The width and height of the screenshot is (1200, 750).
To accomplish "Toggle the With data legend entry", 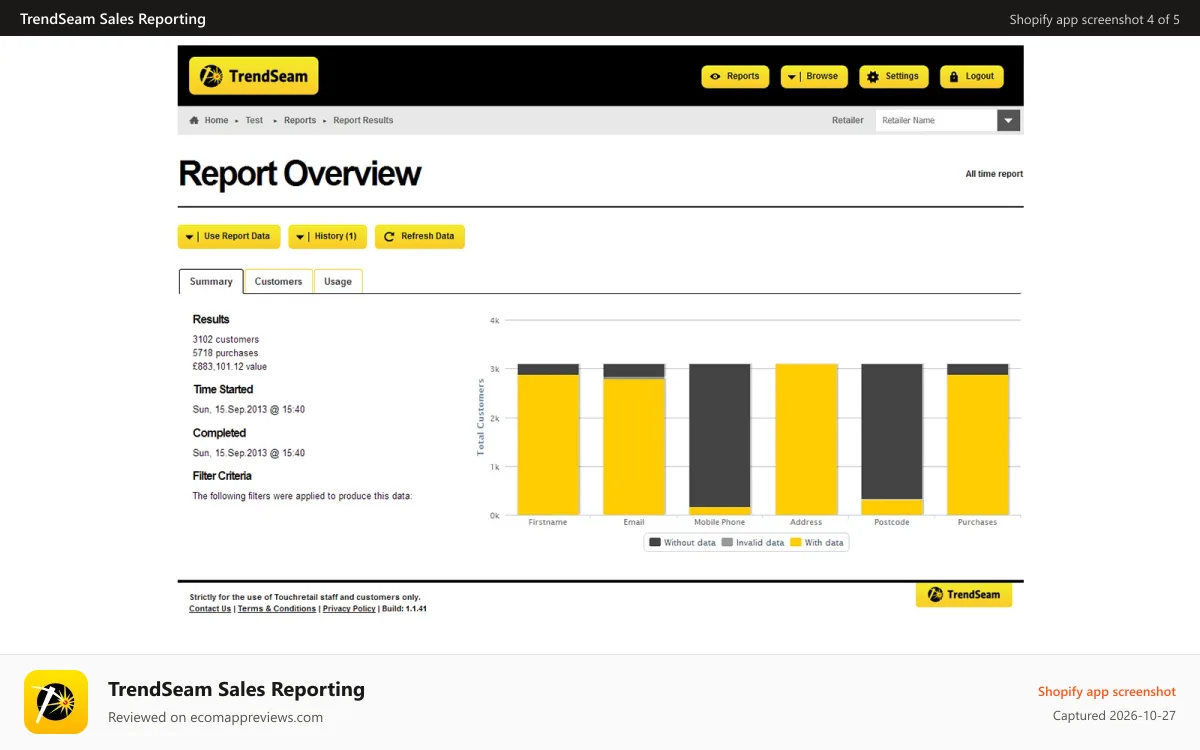I will 817,542.
